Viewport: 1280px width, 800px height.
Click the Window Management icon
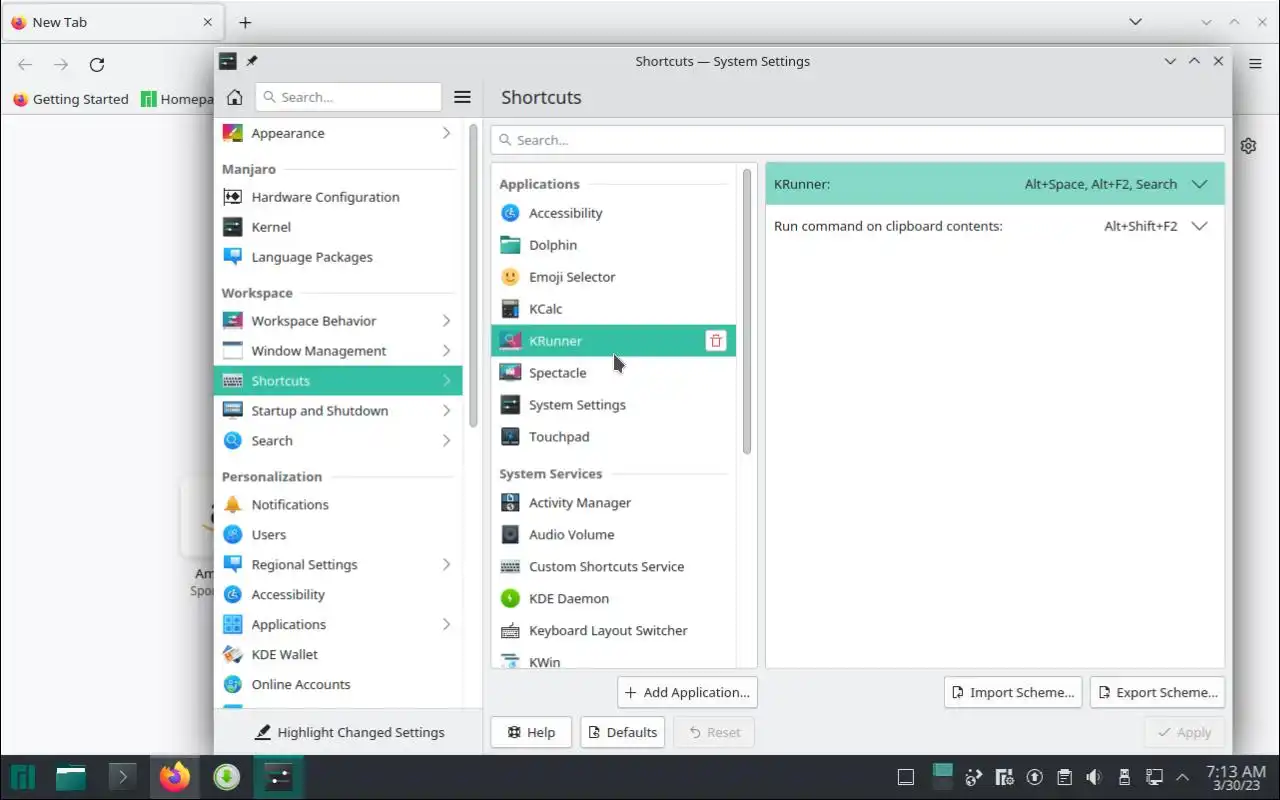point(233,351)
